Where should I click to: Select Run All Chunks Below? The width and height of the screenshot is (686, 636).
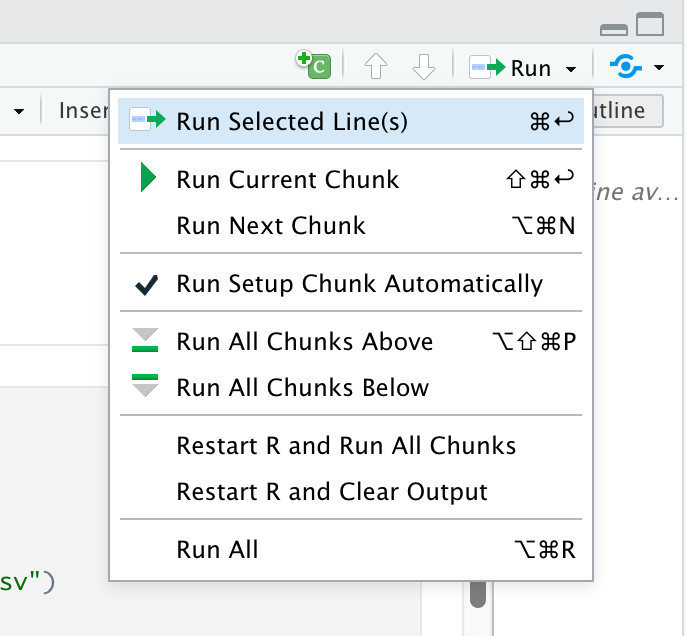pos(351,388)
